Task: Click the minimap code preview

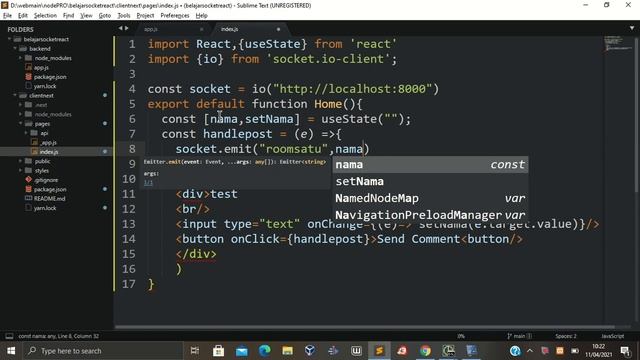Action: point(618,43)
